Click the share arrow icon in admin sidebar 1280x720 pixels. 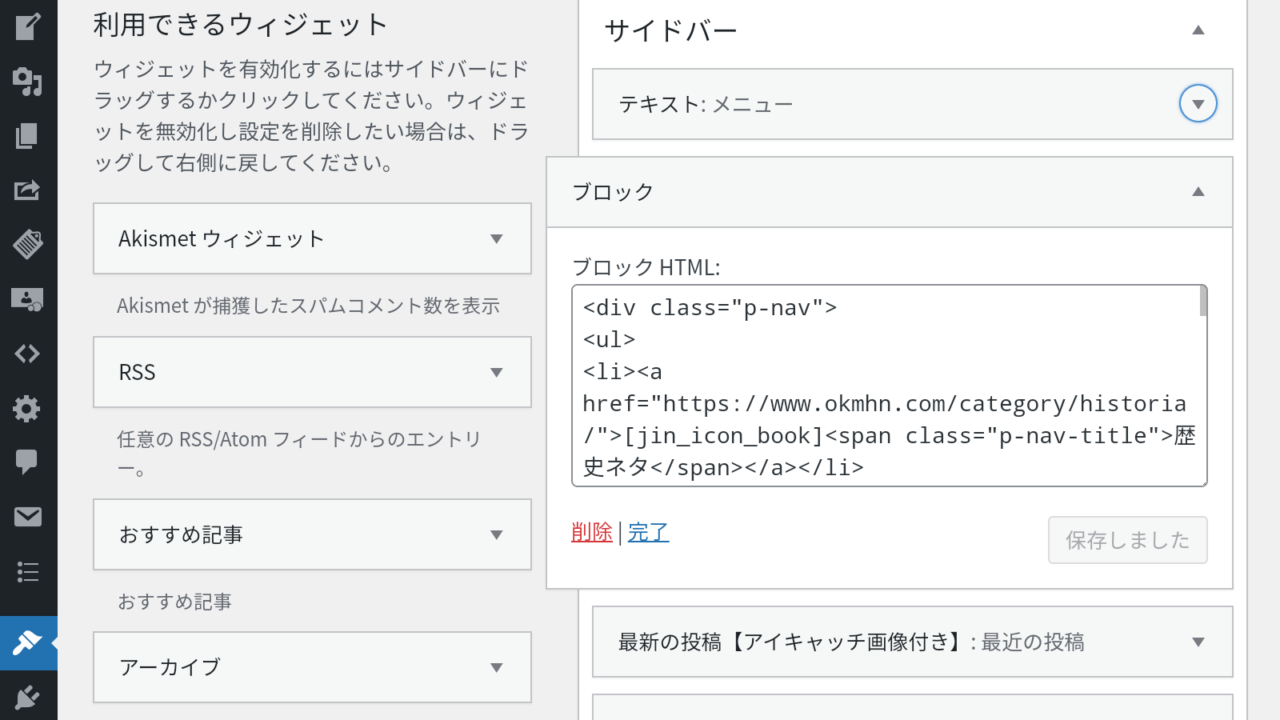pyautogui.click(x=27, y=190)
